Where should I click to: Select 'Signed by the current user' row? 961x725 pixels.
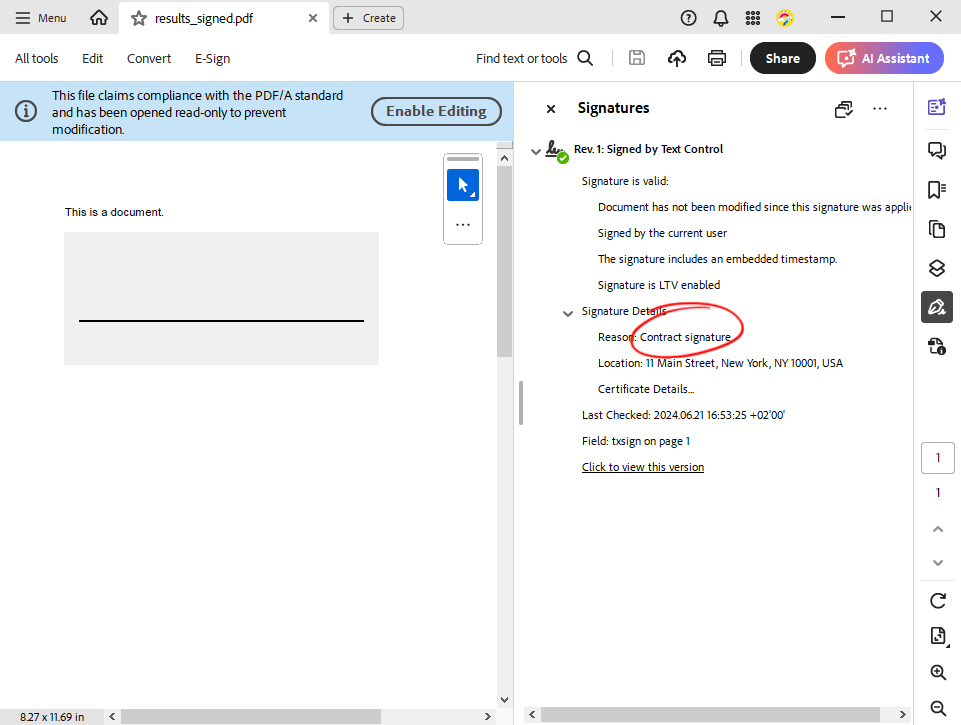662,233
